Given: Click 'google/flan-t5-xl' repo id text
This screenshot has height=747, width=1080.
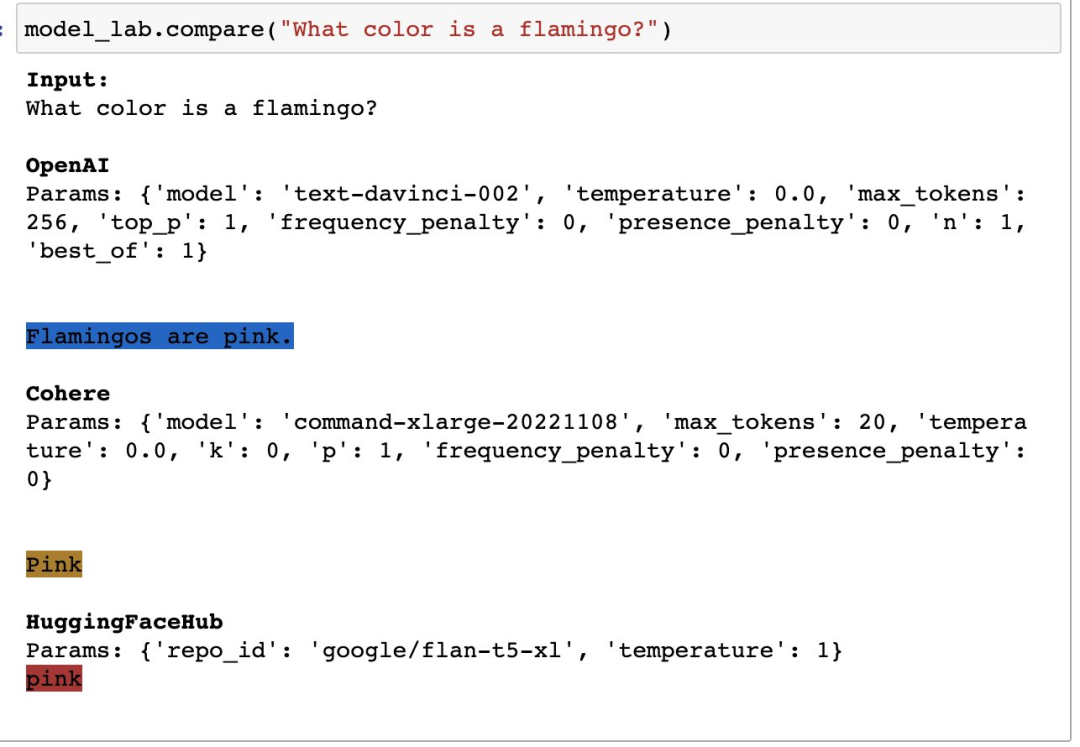Looking at the screenshot, I should (442, 650).
